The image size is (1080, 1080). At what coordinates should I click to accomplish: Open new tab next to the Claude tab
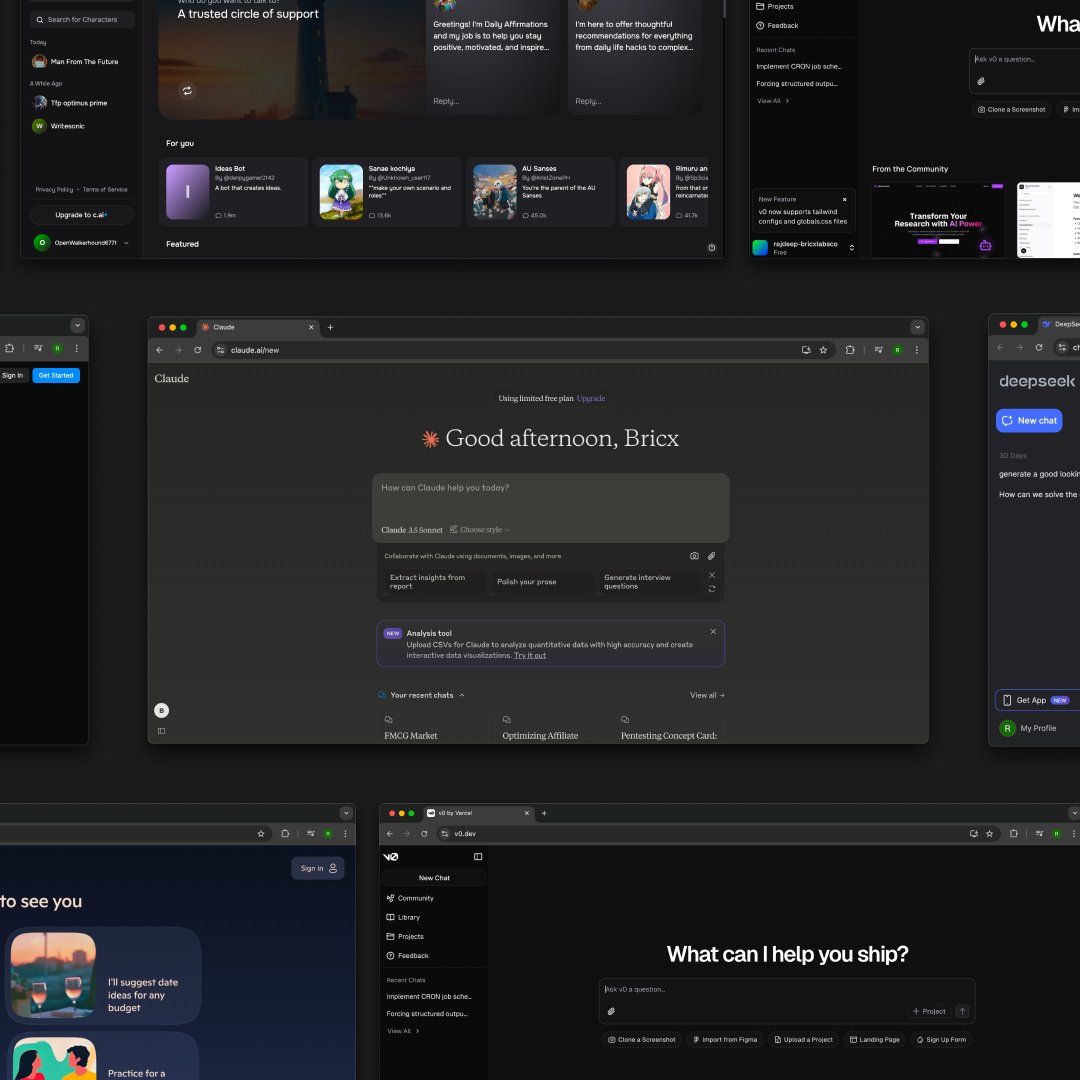coord(331,327)
